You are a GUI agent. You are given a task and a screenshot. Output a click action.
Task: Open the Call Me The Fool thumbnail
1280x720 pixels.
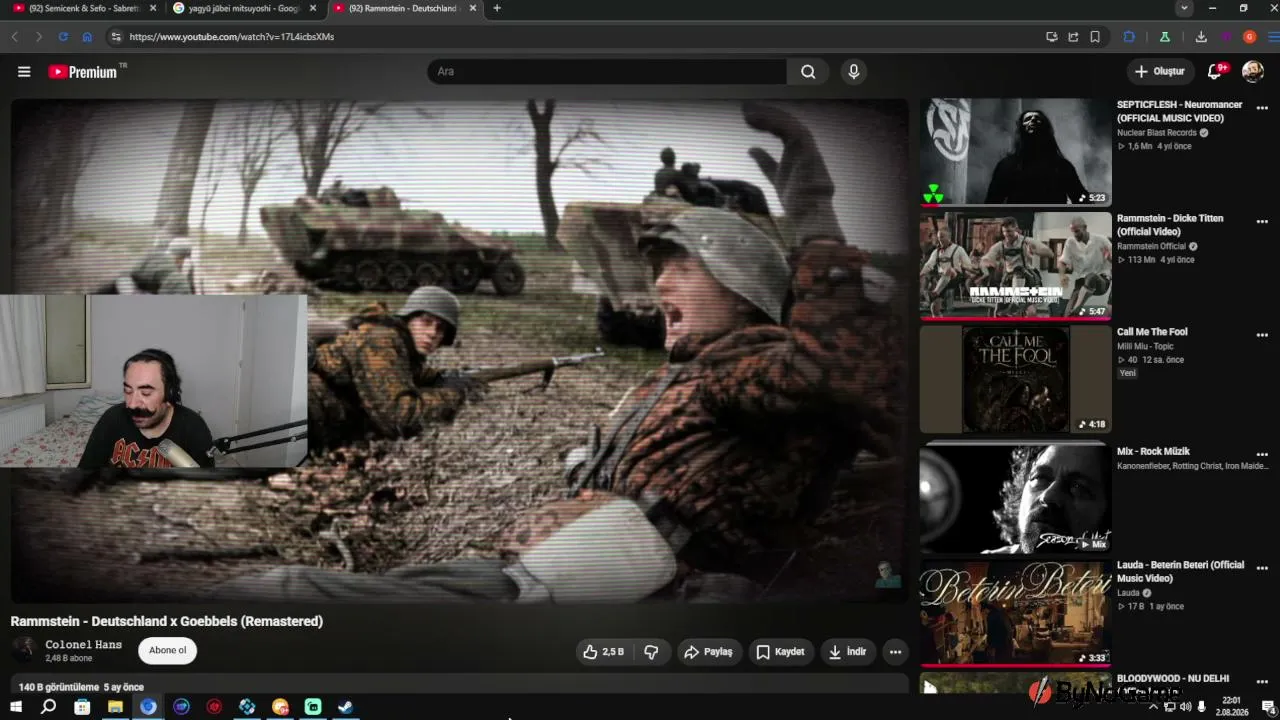click(x=1015, y=379)
